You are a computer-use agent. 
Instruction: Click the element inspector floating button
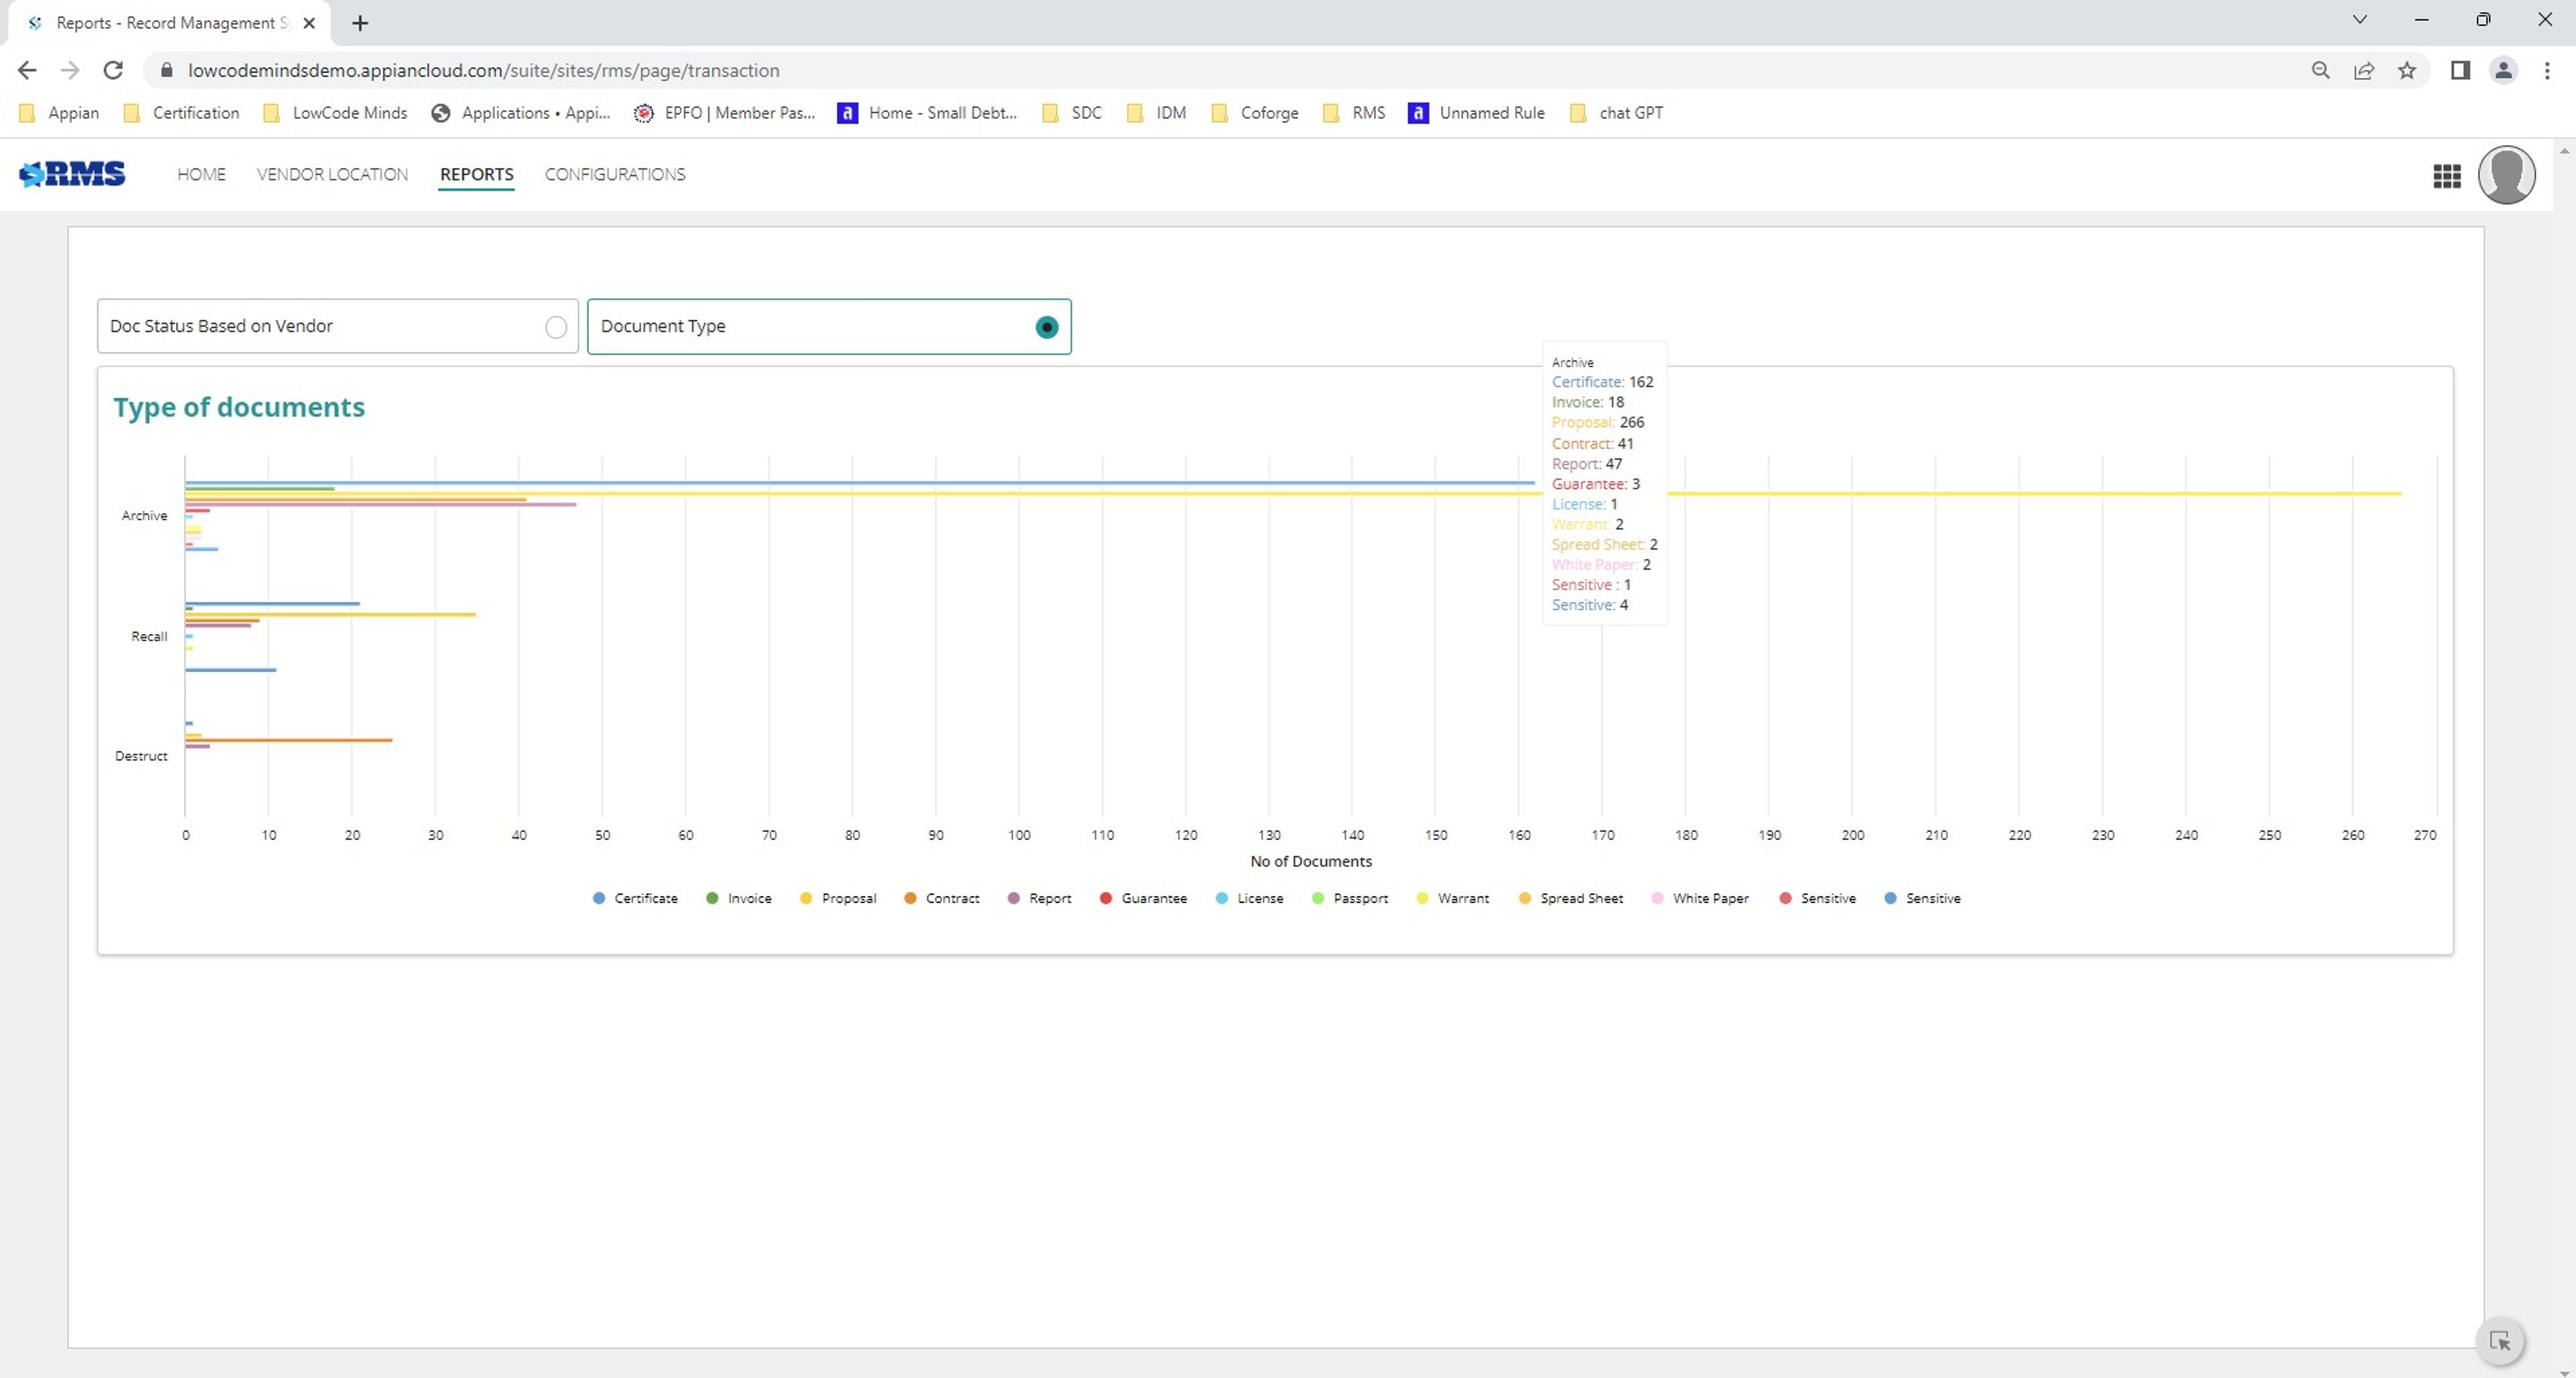(x=2500, y=1341)
